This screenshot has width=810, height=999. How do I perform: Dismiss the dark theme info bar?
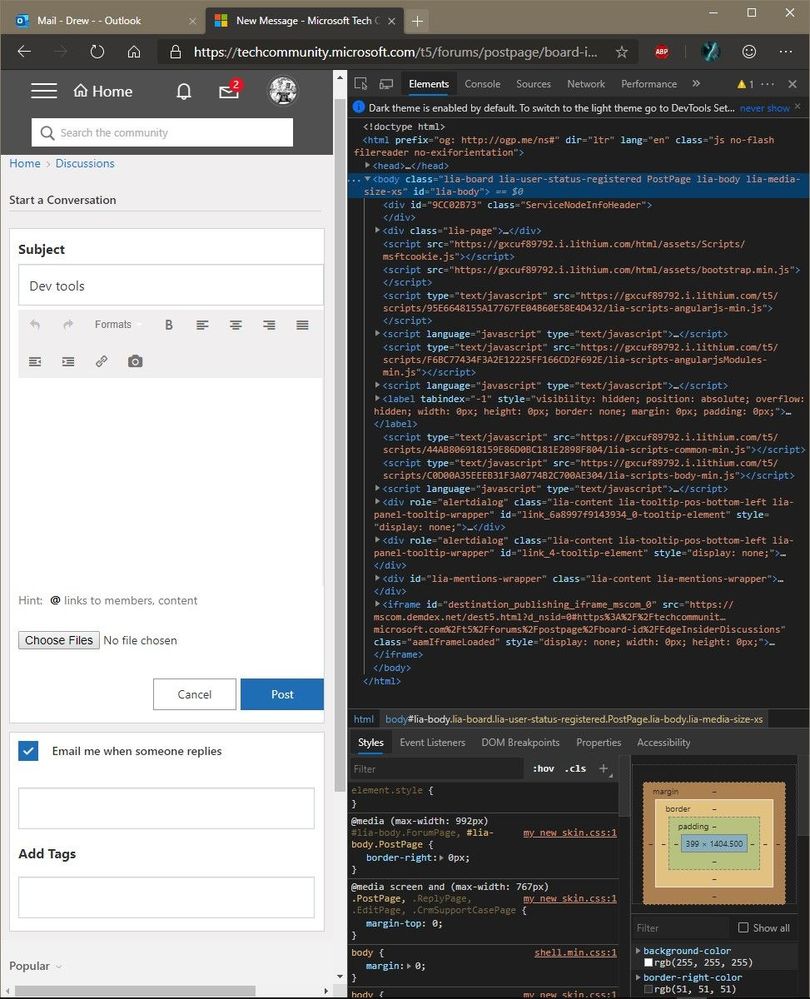[797, 106]
